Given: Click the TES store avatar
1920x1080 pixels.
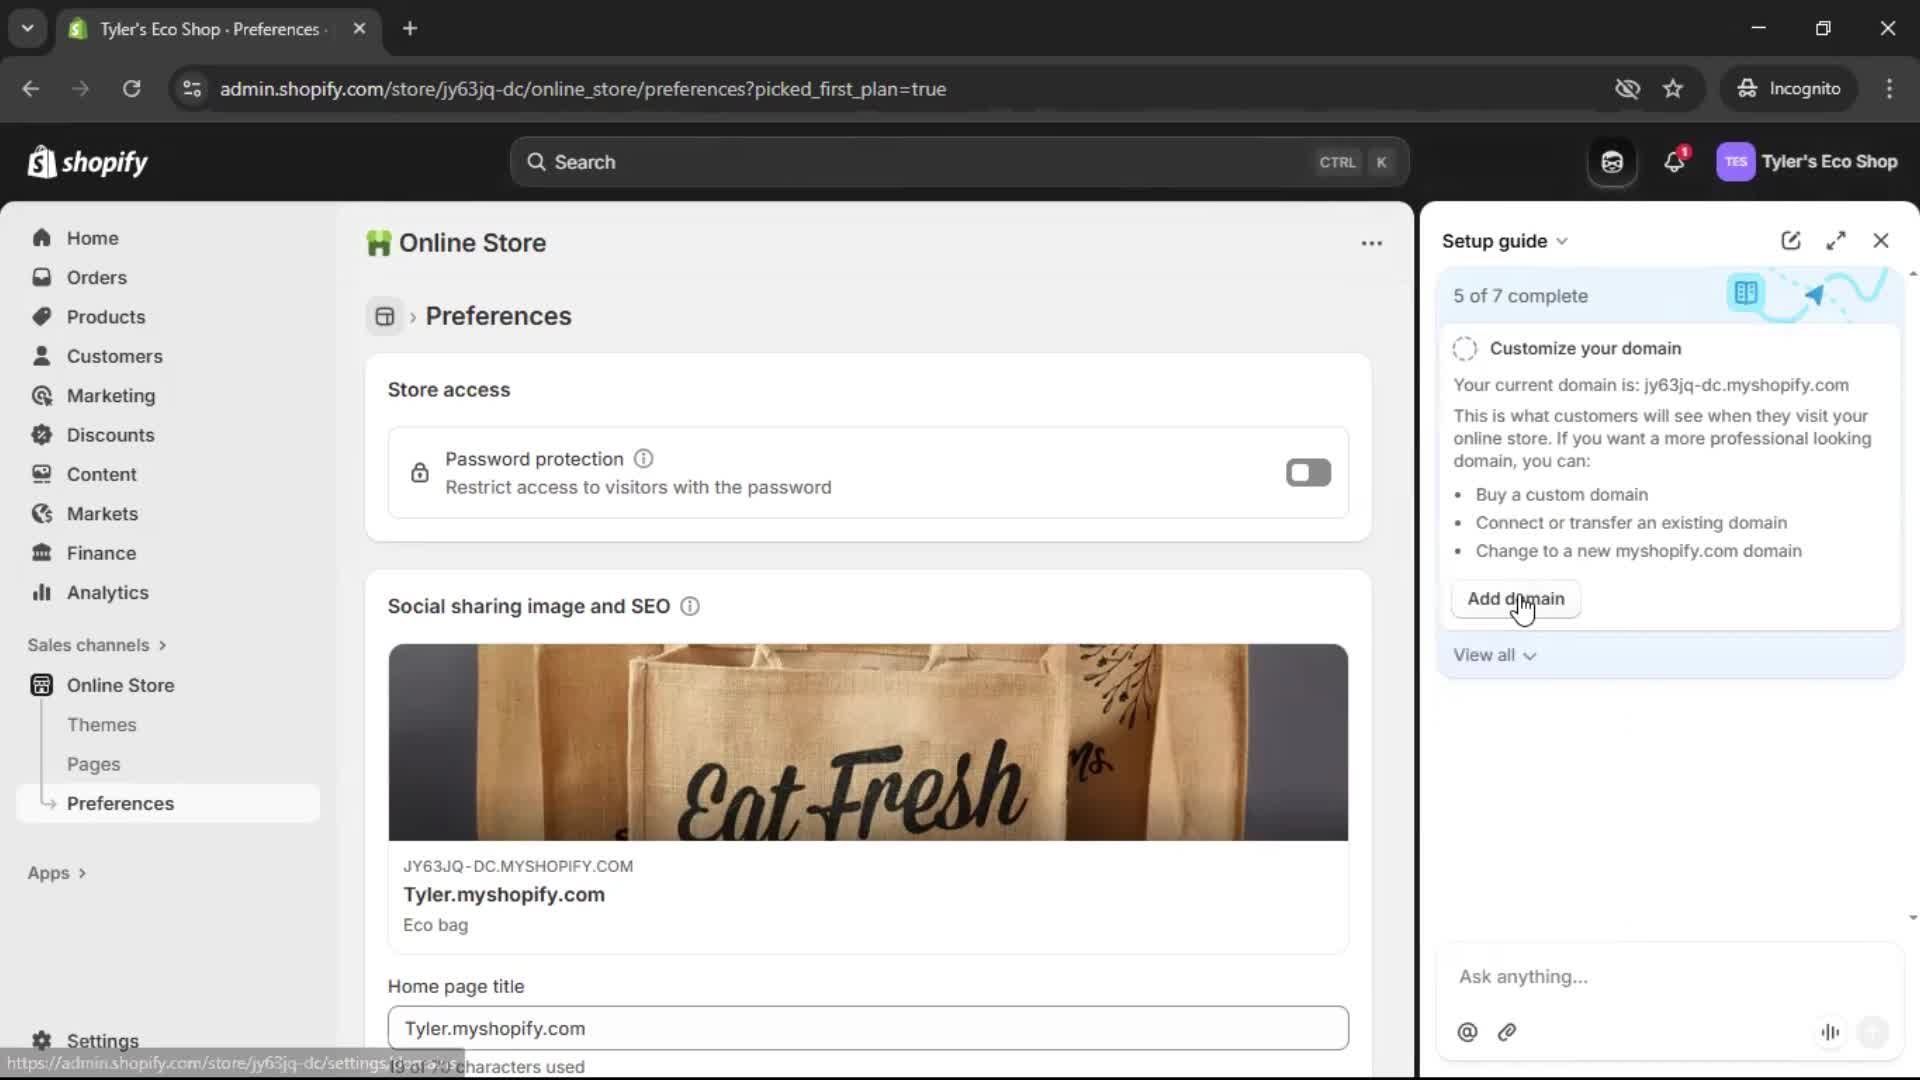Looking at the screenshot, I should tap(1736, 161).
